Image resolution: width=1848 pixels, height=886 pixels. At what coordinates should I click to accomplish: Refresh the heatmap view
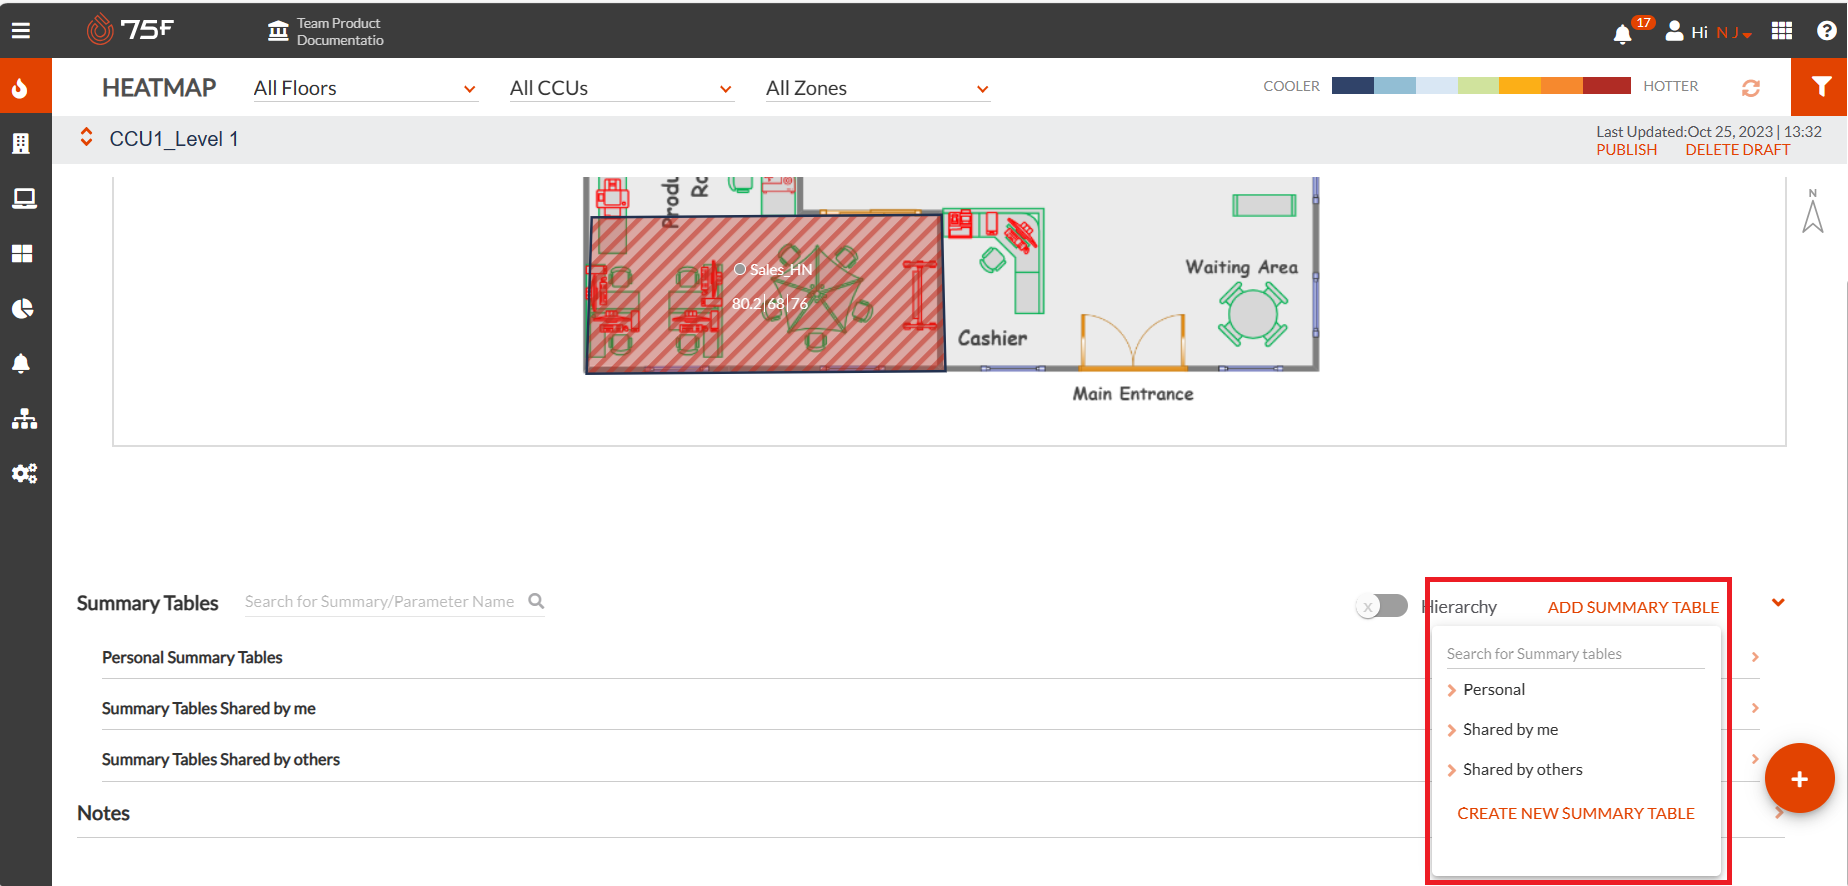1751,88
